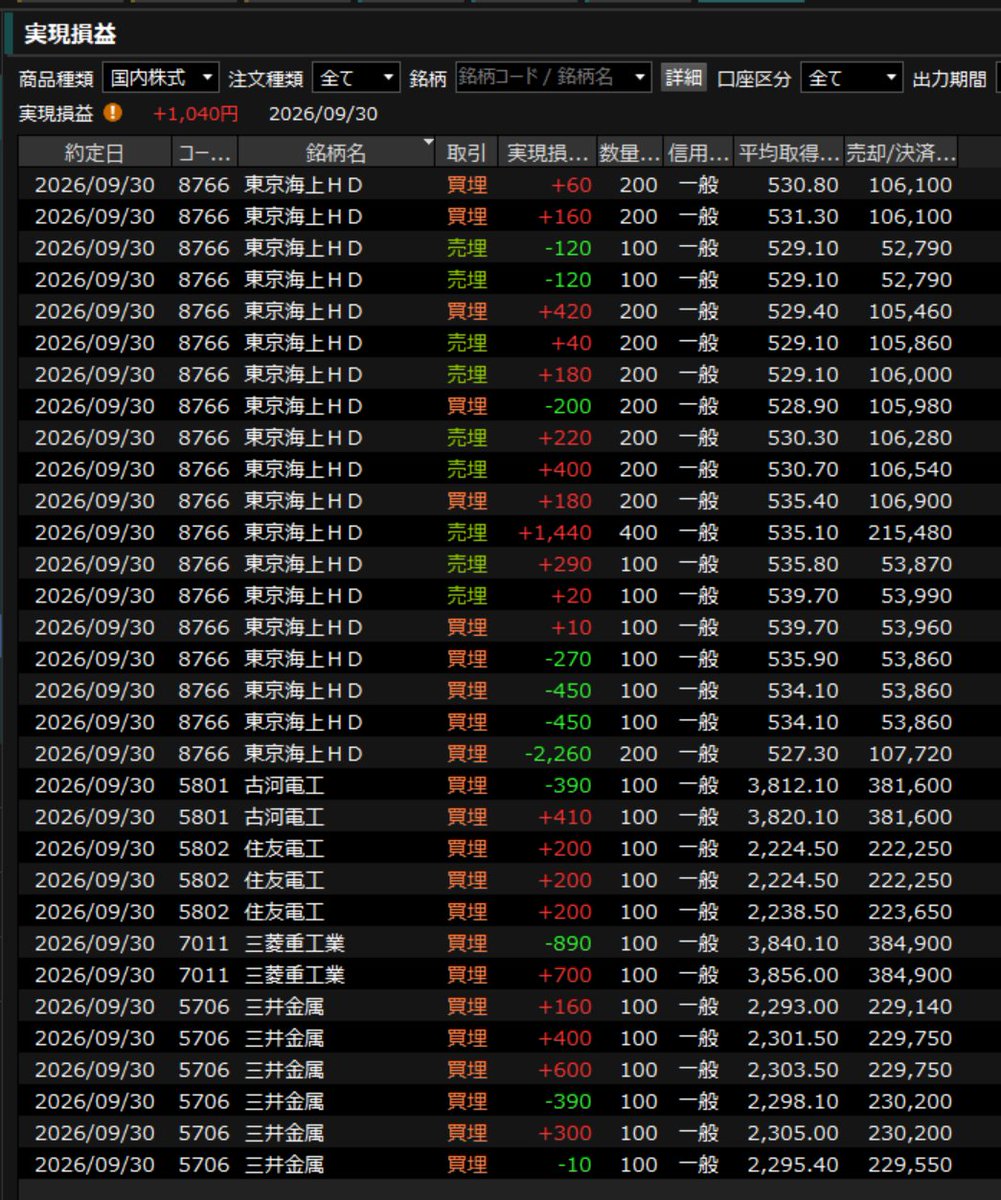Select the 2,305.00 average price cell

point(793,1133)
